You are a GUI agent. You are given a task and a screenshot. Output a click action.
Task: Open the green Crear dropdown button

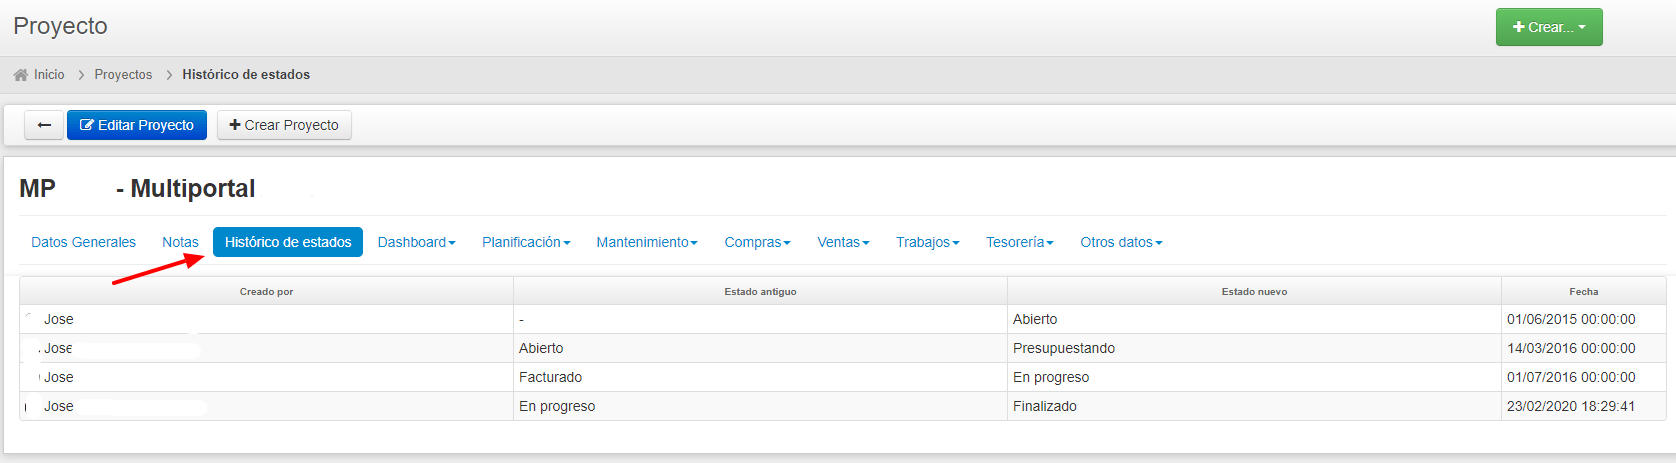click(1549, 27)
